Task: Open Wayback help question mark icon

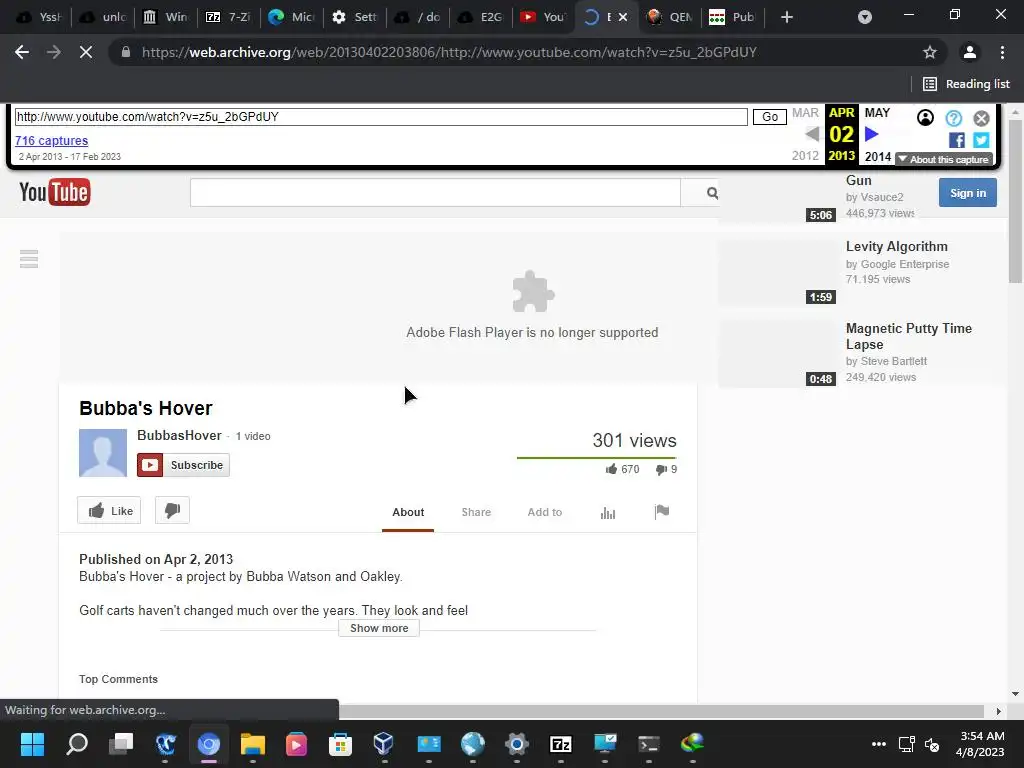Action: [953, 118]
